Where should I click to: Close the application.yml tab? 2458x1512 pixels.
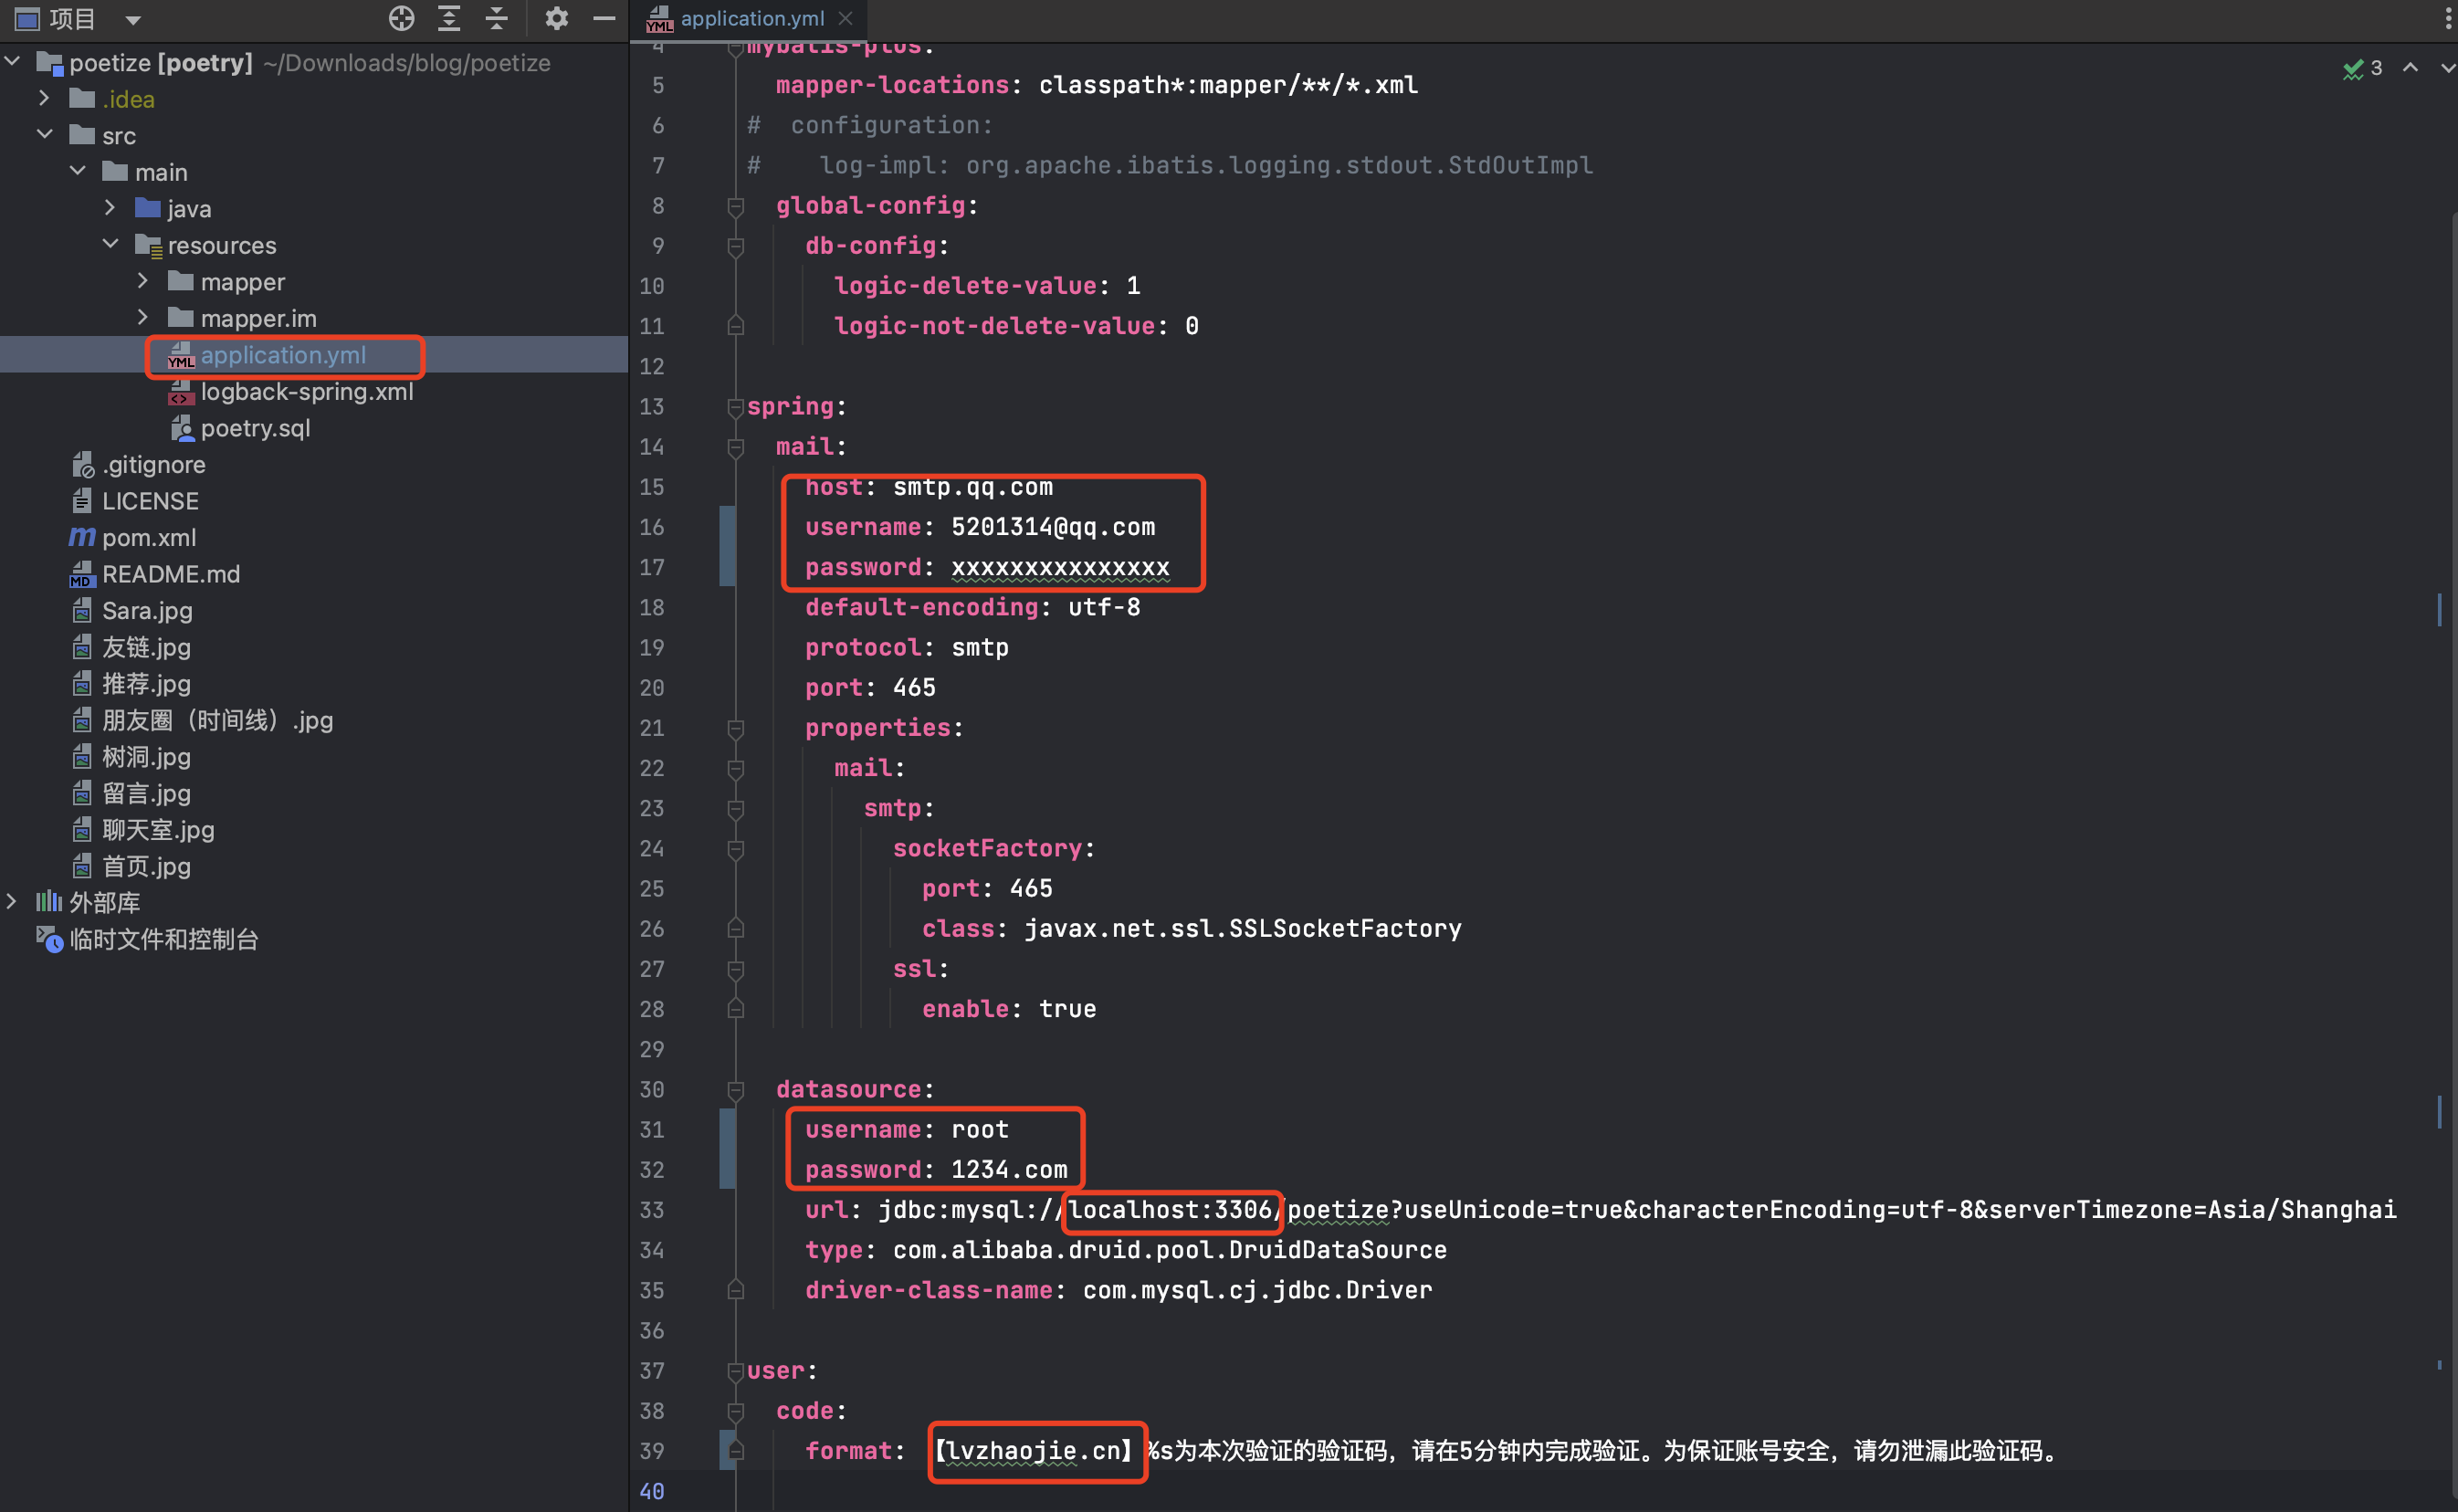point(846,18)
